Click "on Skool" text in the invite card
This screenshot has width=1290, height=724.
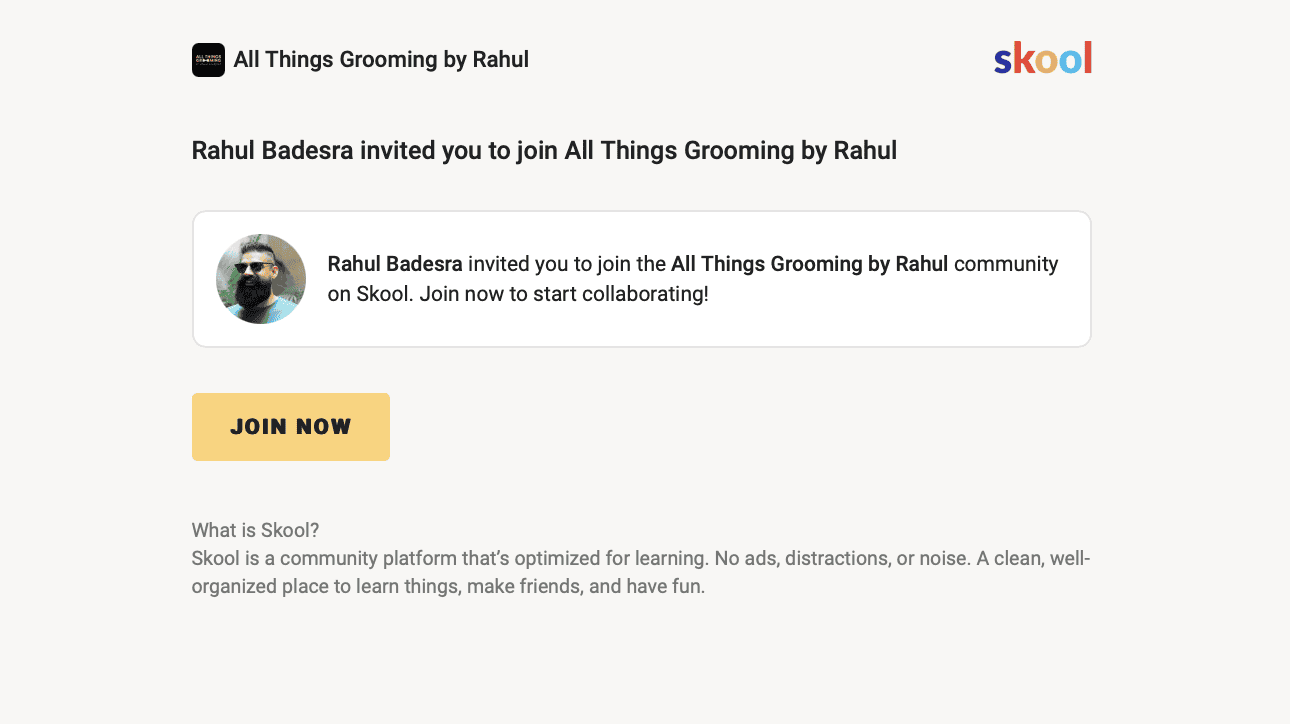click(370, 295)
